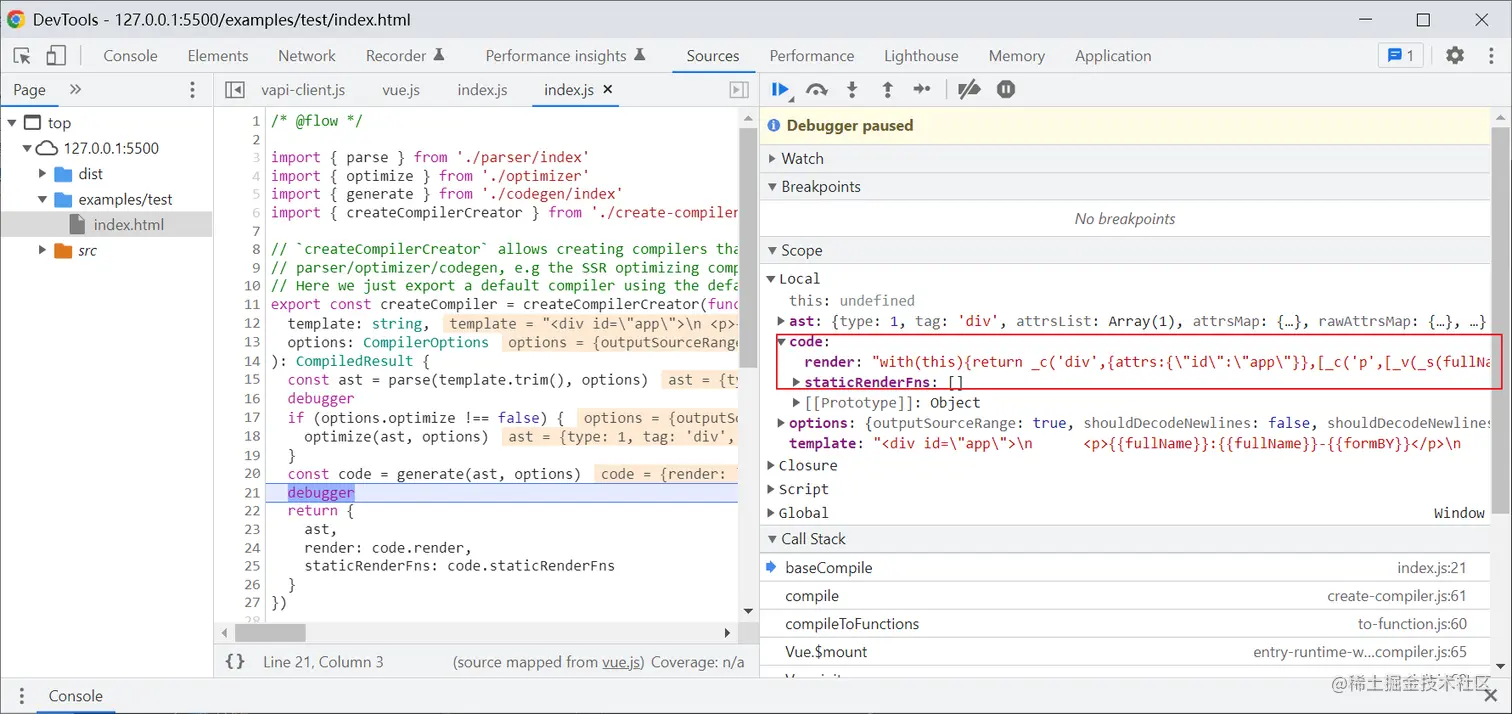Image resolution: width=1512 pixels, height=714 pixels.
Task: Expand the [[Prototype]] entry
Action: (797, 402)
